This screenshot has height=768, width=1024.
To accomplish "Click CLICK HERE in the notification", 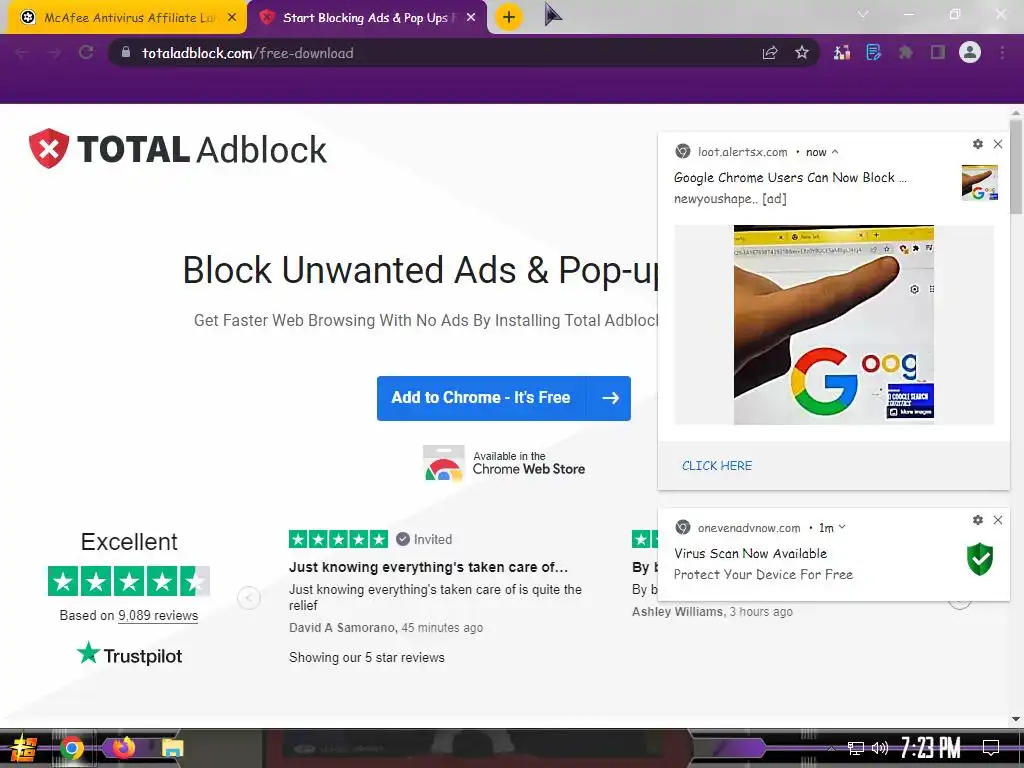I will click(717, 466).
